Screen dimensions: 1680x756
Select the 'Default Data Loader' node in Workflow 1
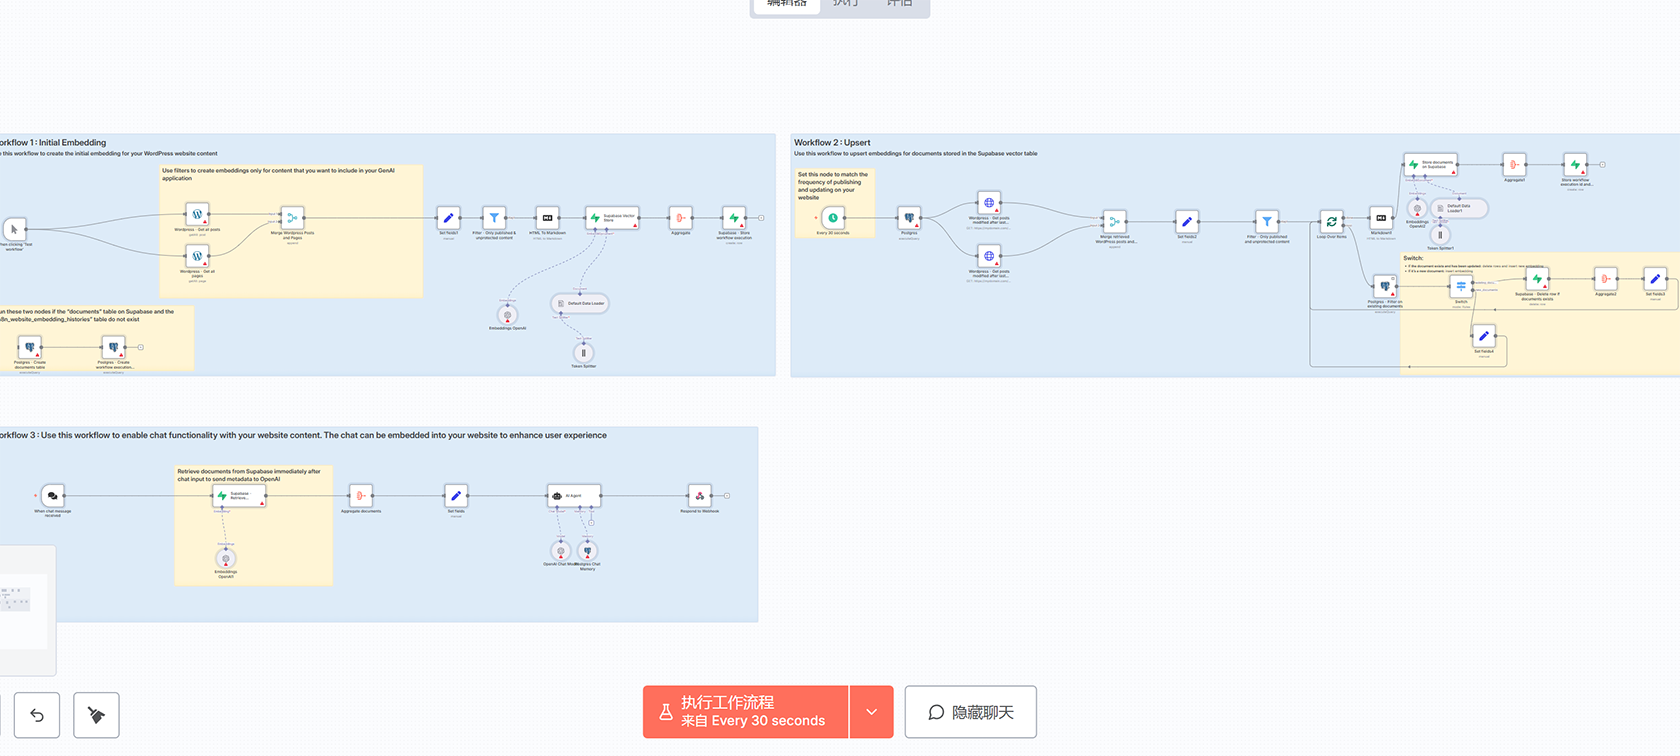(580, 303)
